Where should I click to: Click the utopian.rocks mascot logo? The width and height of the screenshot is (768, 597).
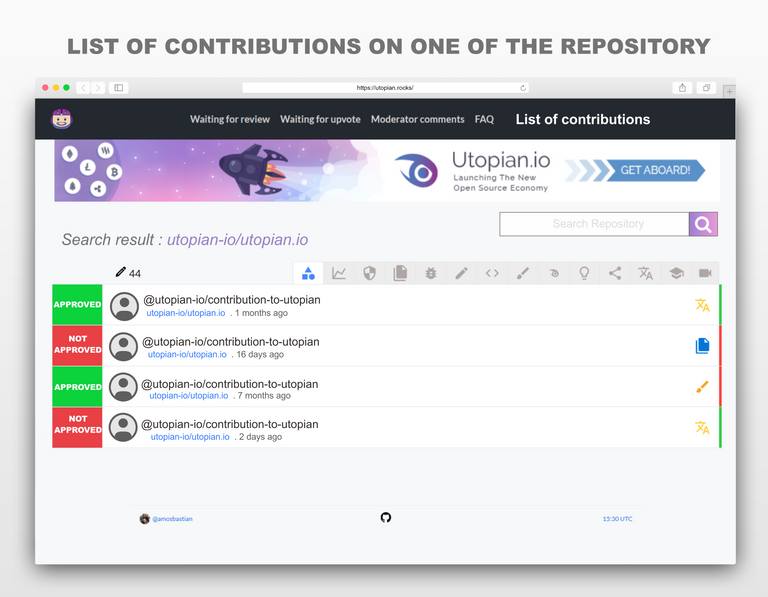coord(62,119)
